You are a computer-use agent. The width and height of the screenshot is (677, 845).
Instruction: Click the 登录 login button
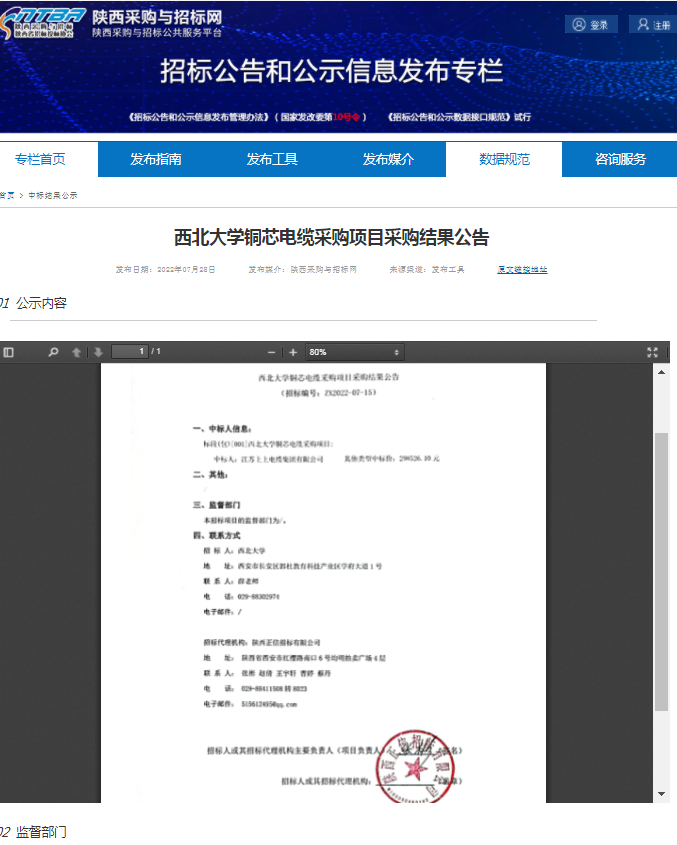pos(591,25)
